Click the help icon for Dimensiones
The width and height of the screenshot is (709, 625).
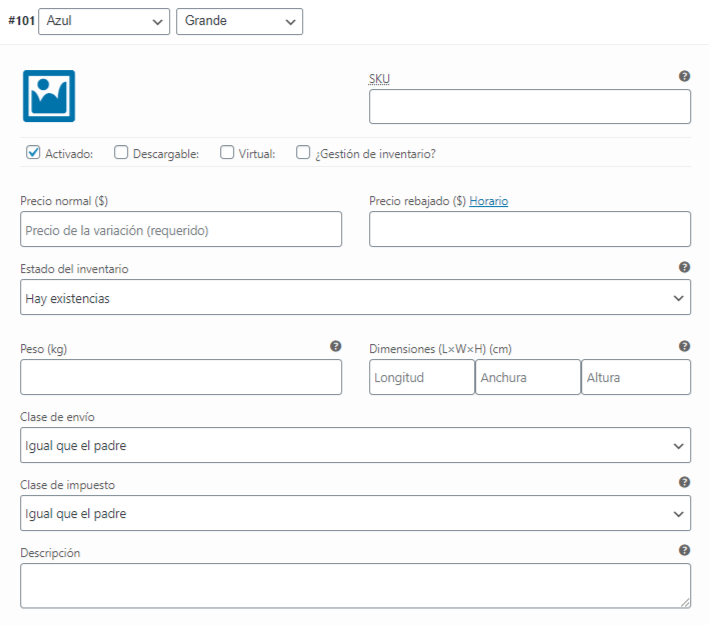[x=684, y=346]
